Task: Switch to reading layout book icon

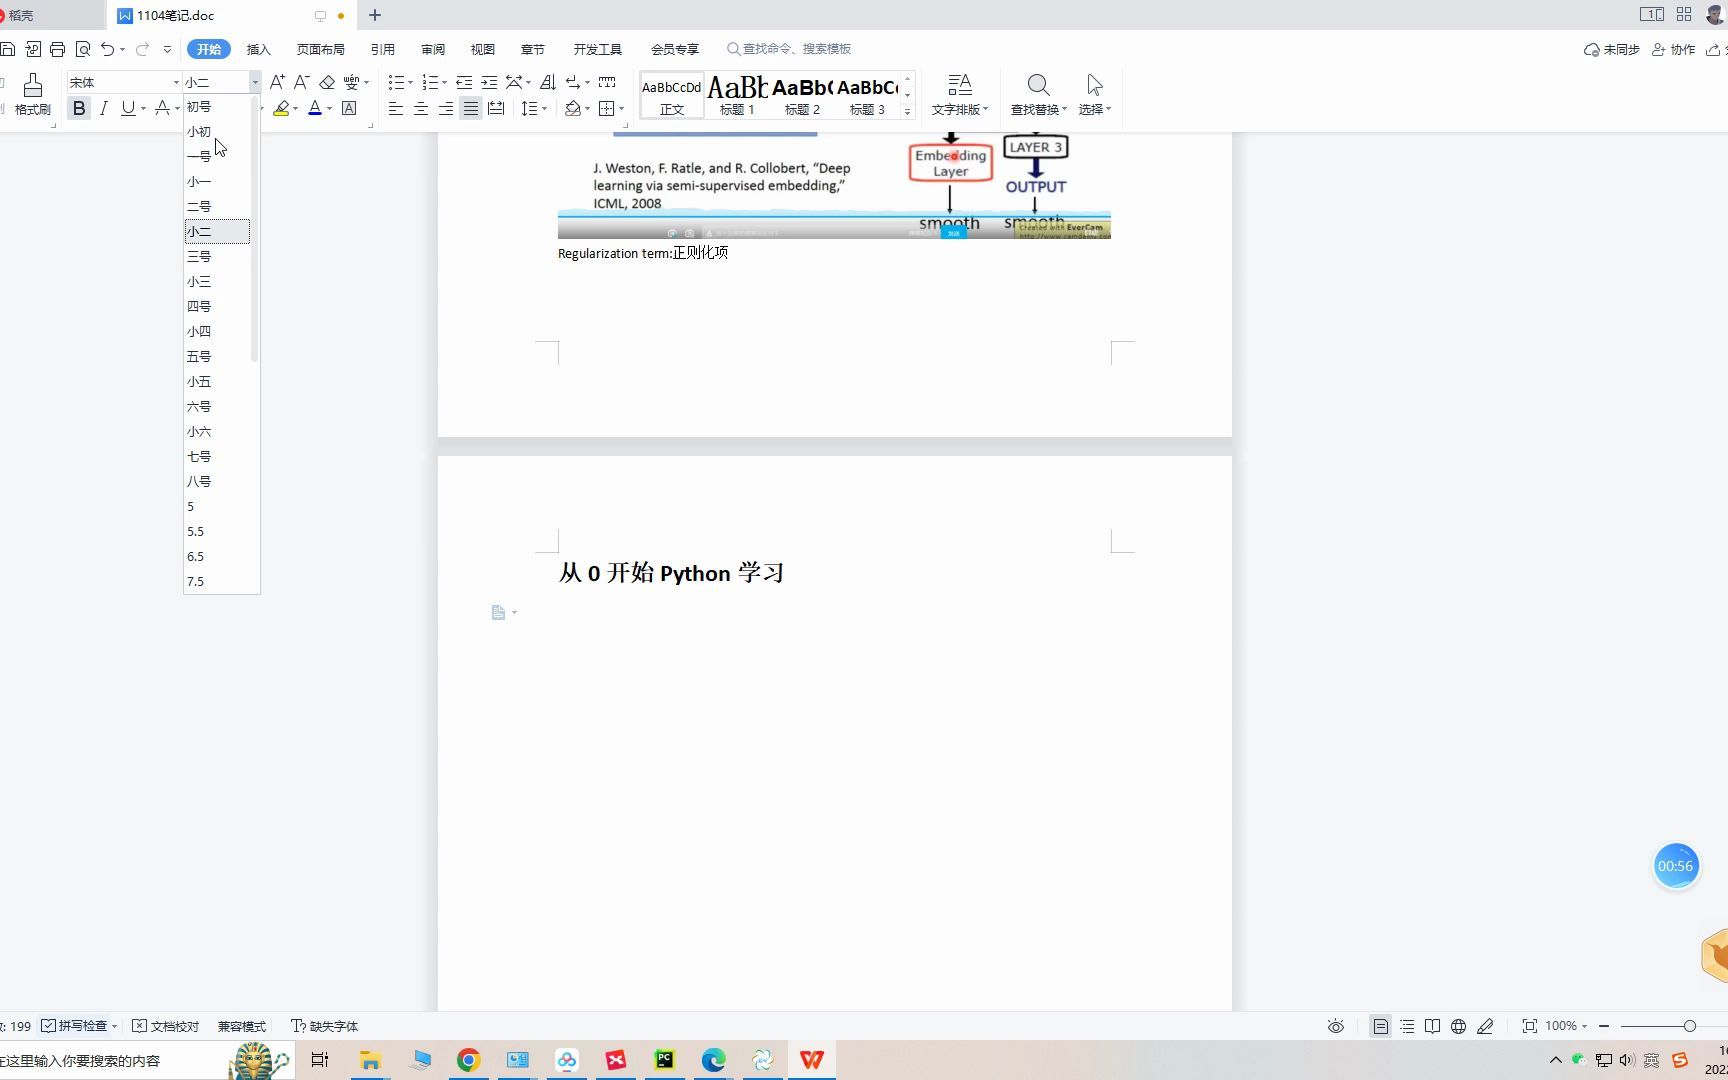Action: click(x=1433, y=1026)
